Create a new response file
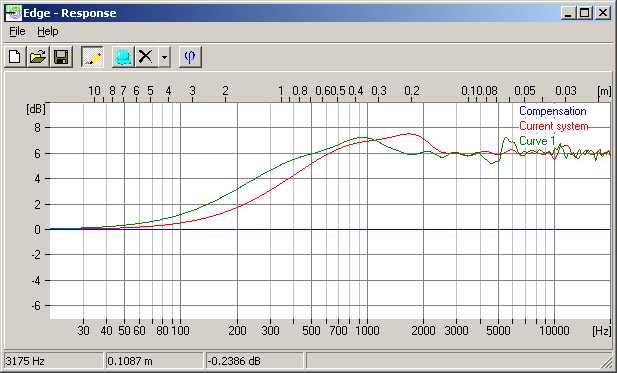617x373 pixels. pyautogui.click(x=15, y=57)
